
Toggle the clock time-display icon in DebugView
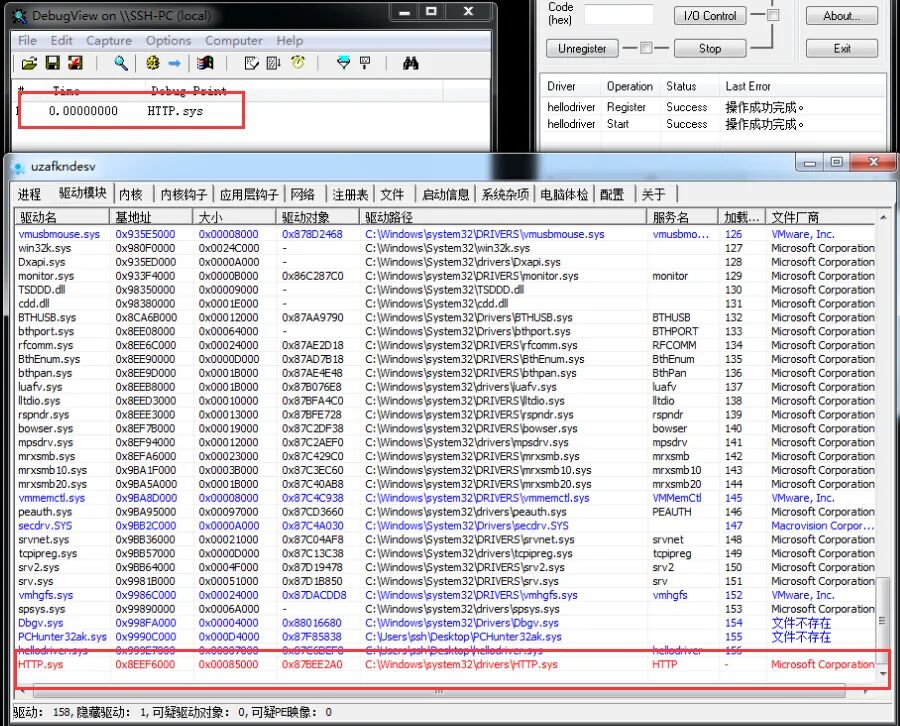(x=297, y=62)
